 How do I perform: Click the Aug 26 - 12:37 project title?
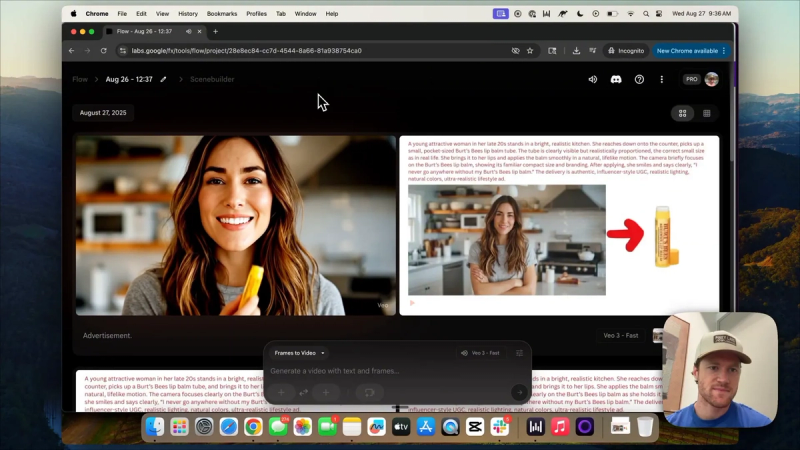coord(129,80)
